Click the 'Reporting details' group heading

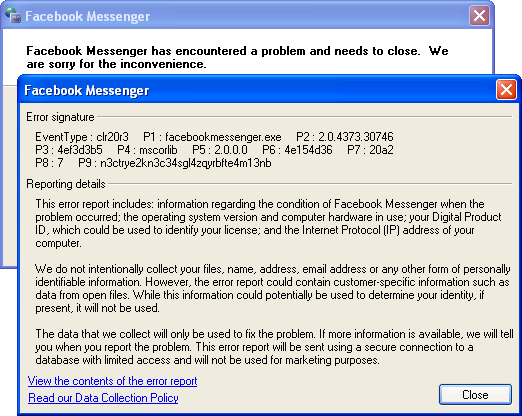pos(66,184)
